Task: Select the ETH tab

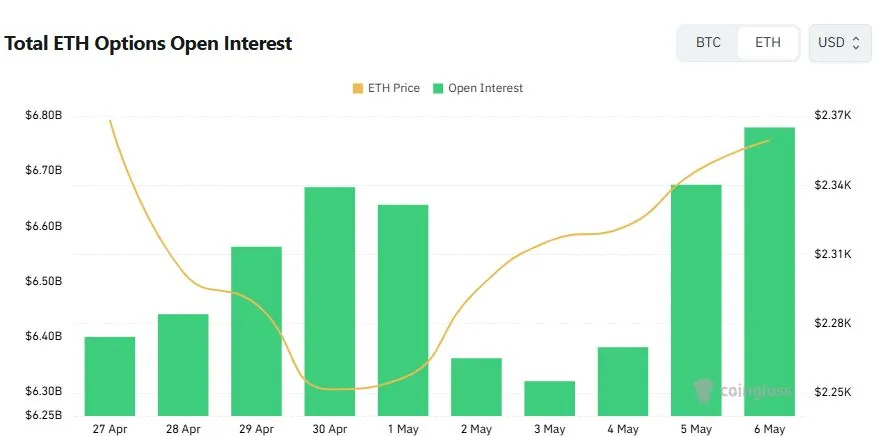Action: click(x=767, y=42)
